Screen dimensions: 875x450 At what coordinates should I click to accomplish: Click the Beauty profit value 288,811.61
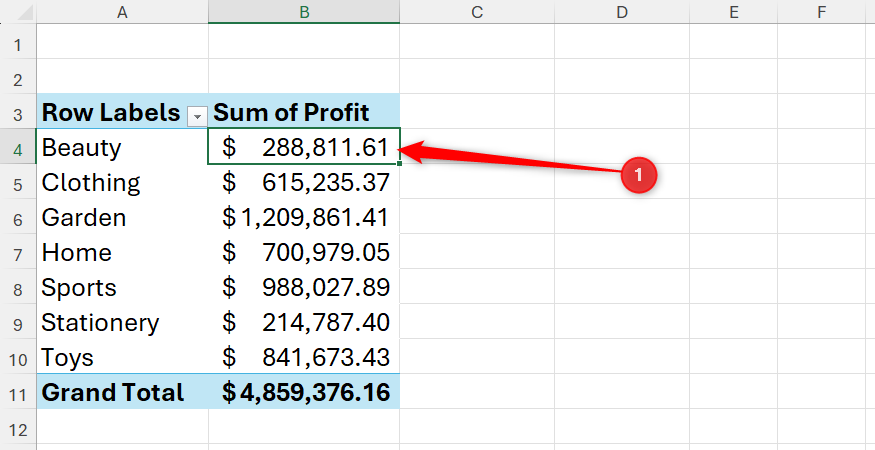304,146
